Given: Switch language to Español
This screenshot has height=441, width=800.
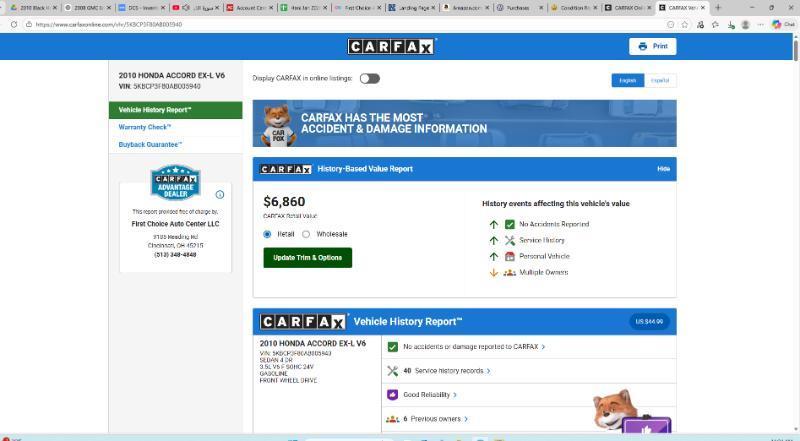Looking at the screenshot, I should click(659, 80).
